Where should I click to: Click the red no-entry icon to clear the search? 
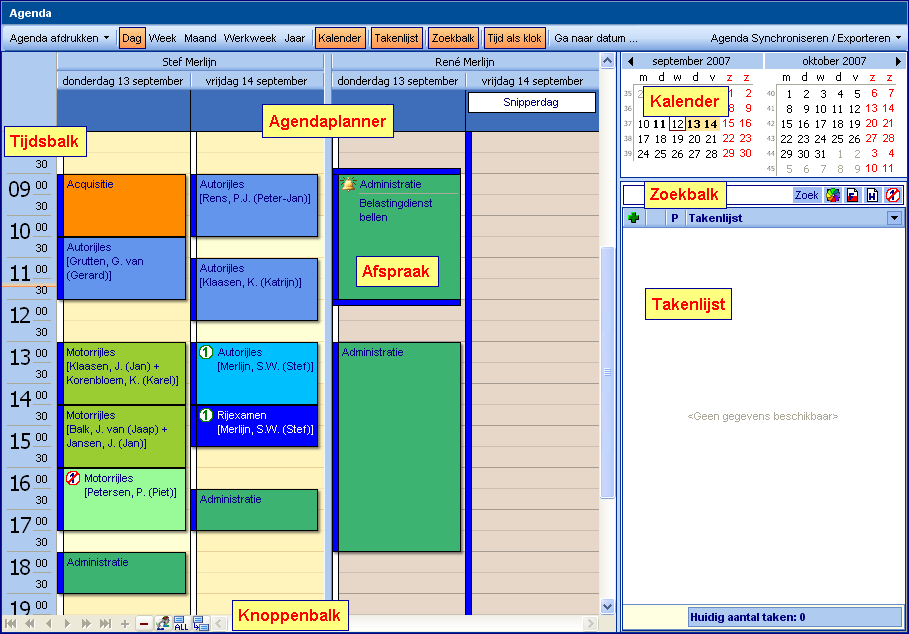892,196
